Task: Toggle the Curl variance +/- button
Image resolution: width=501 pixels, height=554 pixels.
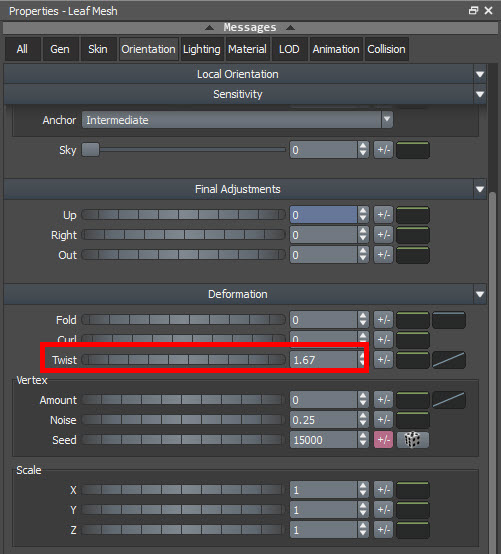Action: [x=383, y=339]
